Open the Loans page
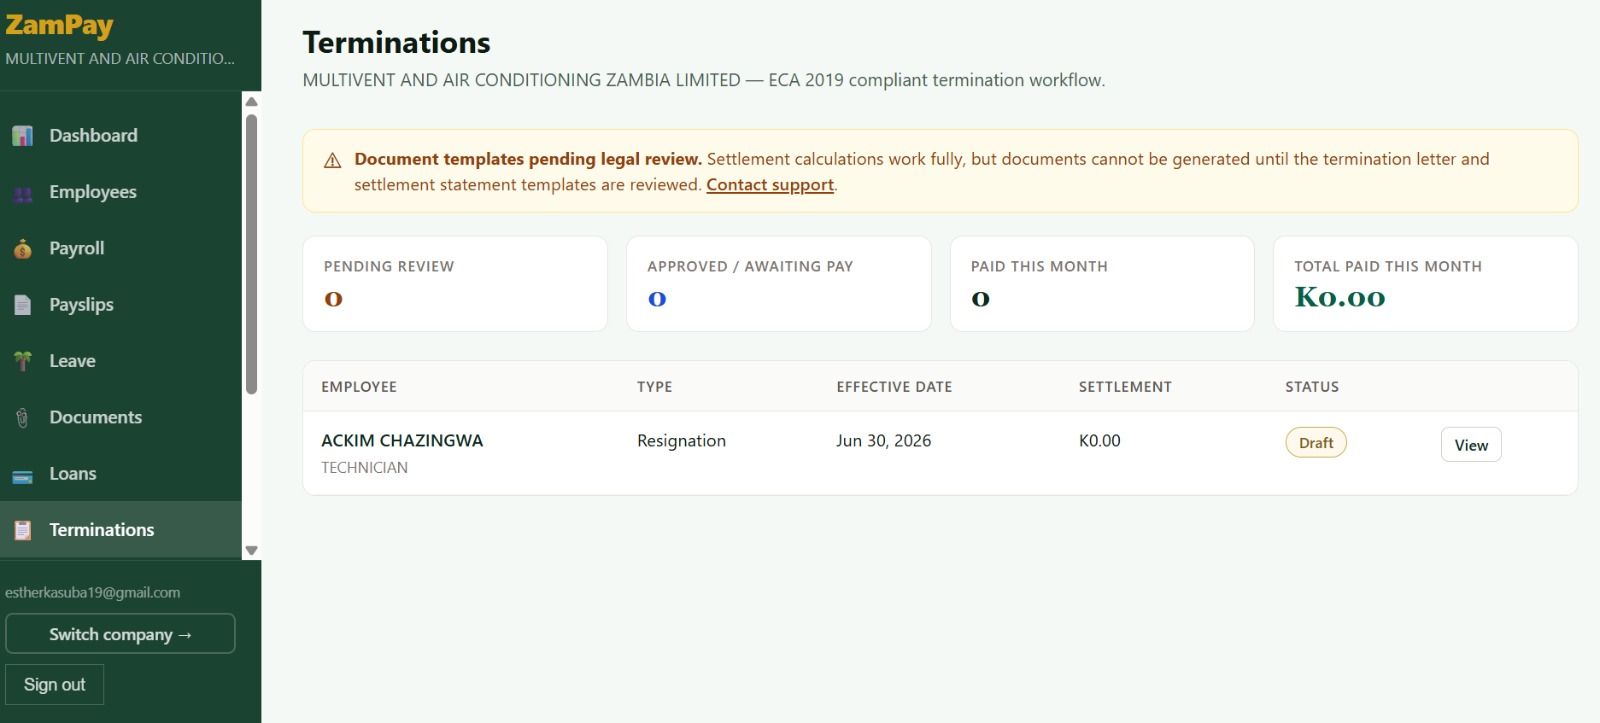This screenshot has height=723, width=1600. [121, 474]
